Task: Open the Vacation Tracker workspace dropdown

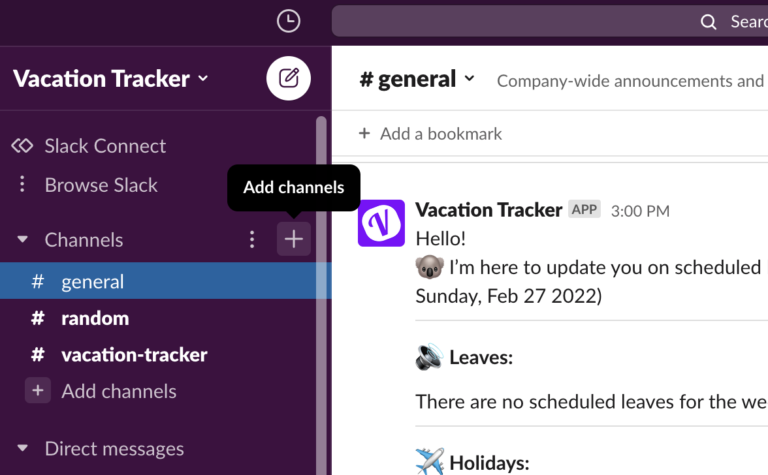Action: tap(111, 78)
